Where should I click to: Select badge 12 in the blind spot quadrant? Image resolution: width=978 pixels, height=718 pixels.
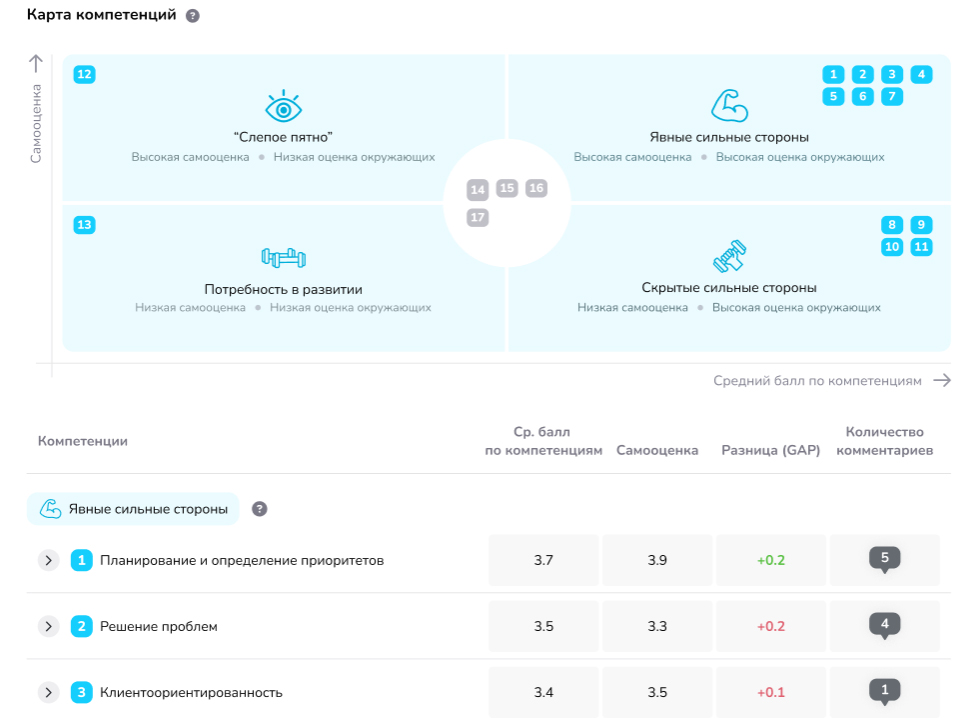[x=84, y=73]
